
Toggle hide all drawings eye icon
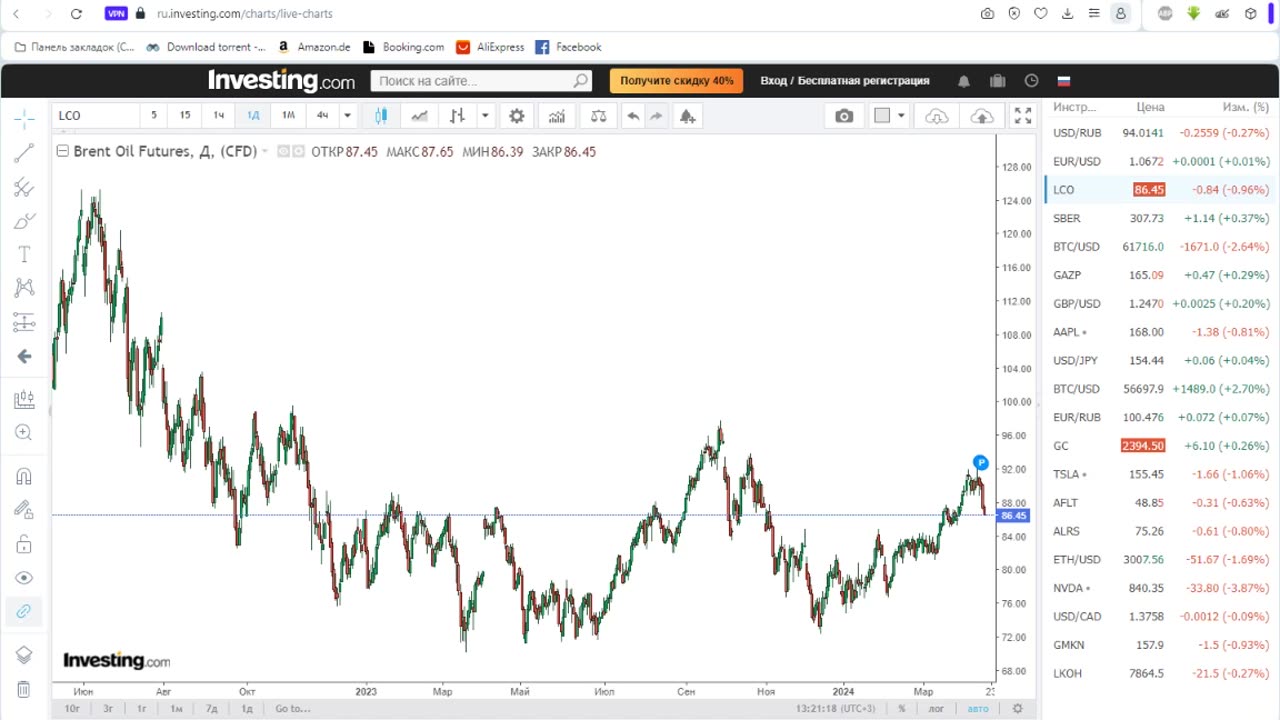[24, 578]
